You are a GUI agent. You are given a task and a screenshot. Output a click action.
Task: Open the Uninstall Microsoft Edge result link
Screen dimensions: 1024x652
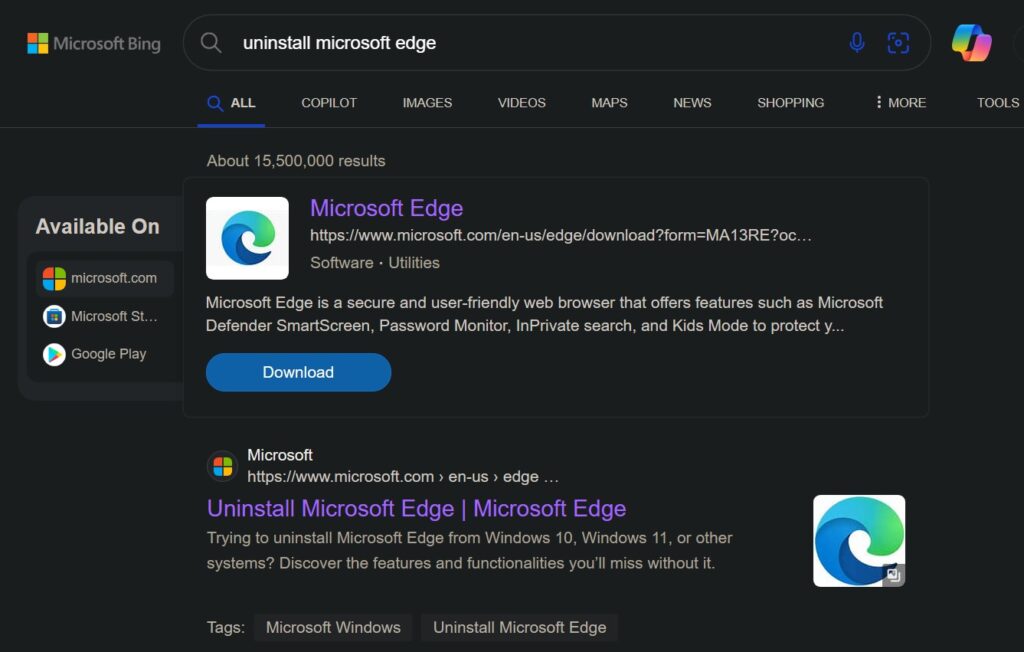(415, 508)
